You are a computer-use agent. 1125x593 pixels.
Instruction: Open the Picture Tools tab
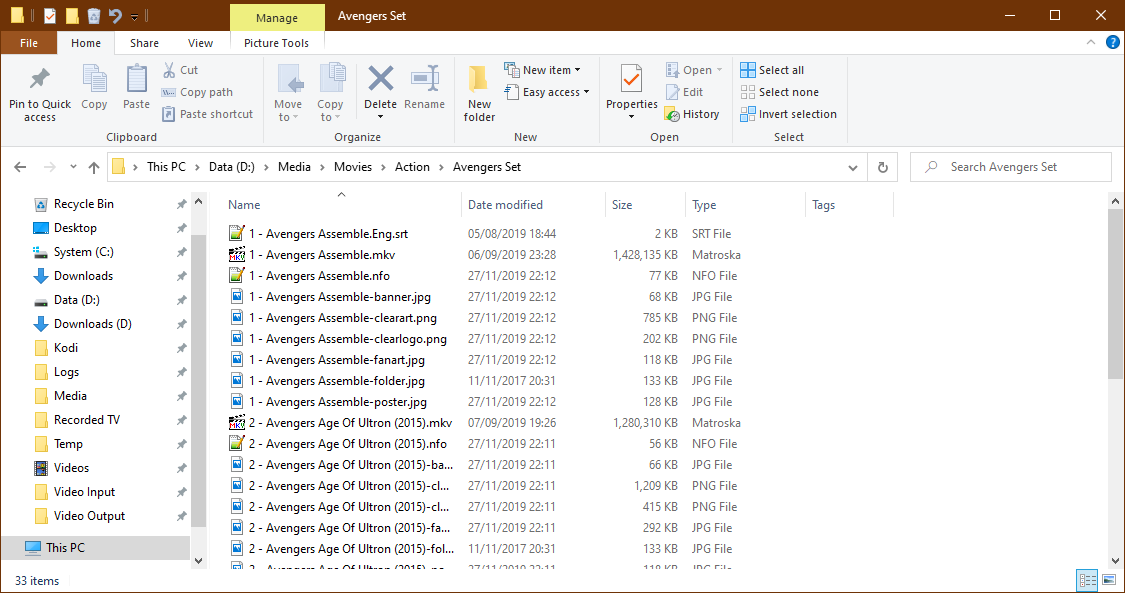[276, 43]
